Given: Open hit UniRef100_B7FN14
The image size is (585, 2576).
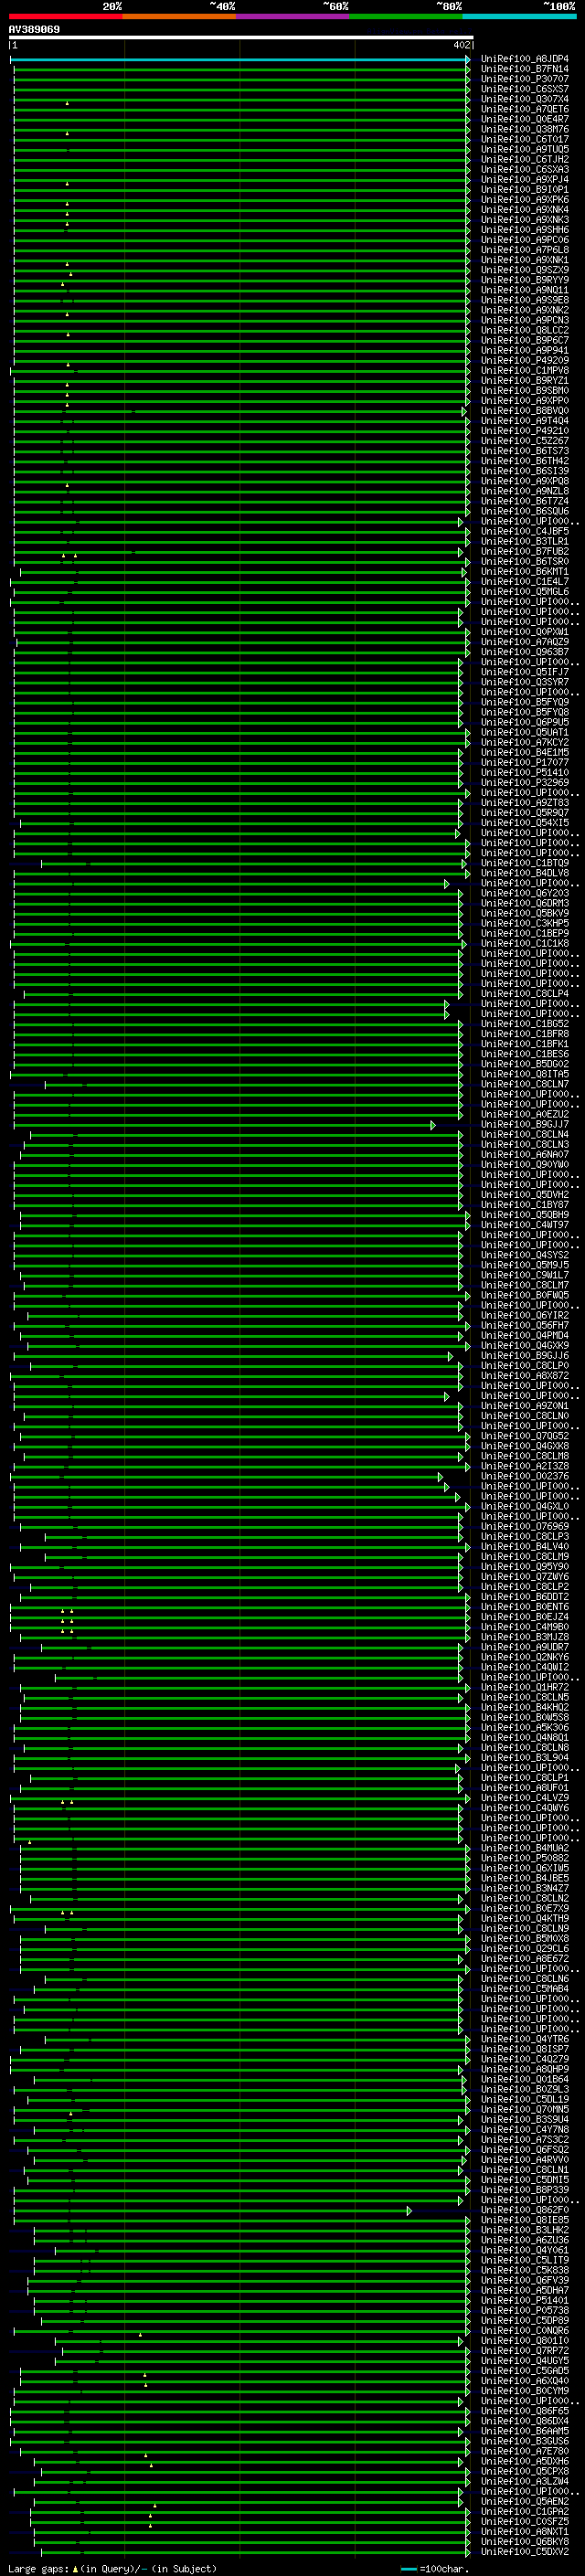Looking at the screenshot, I should pyautogui.click(x=524, y=69).
